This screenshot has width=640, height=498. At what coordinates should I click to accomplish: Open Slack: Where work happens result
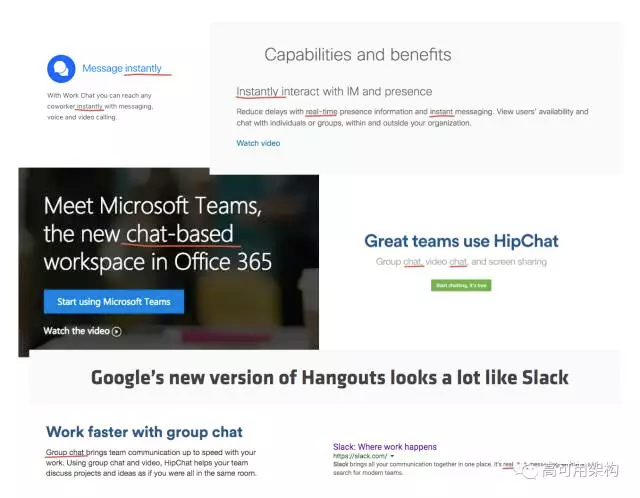point(385,447)
